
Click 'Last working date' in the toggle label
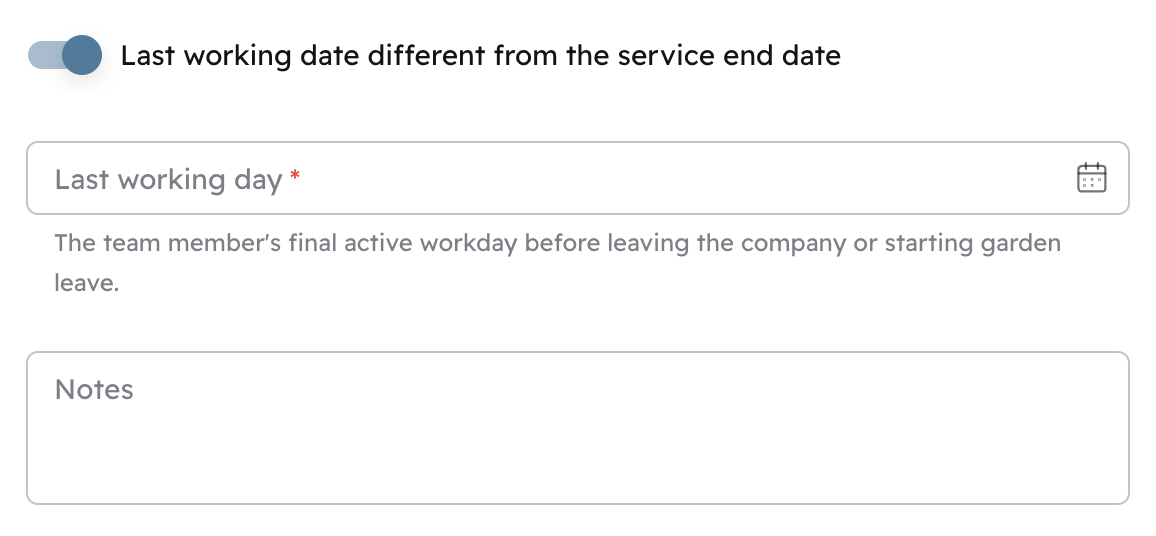tap(239, 56)
